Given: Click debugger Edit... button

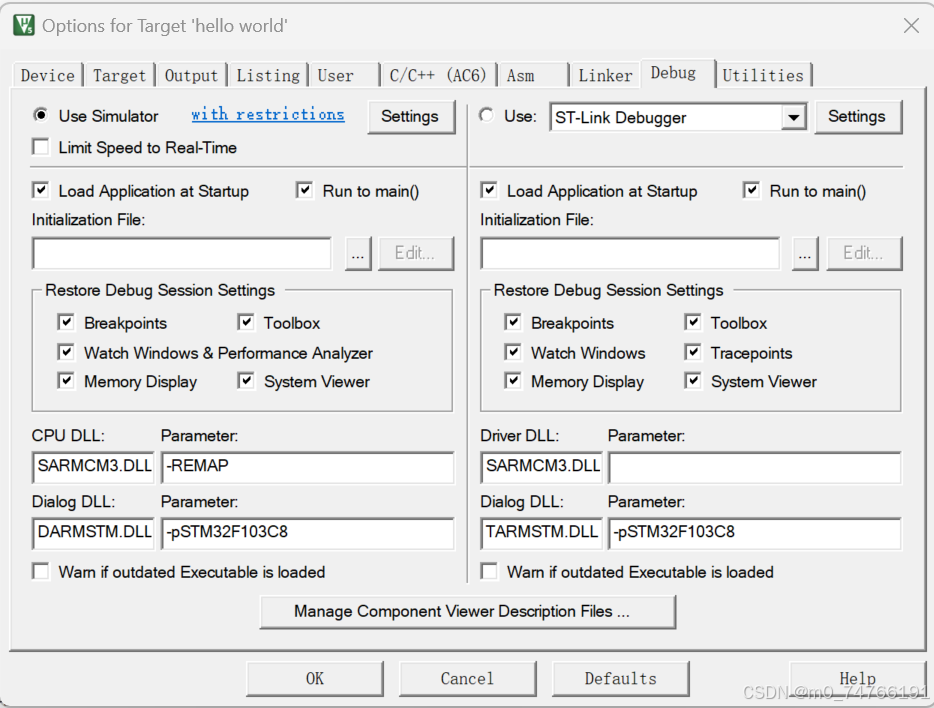Looking at the screenshot, I should pyautogui.click(x=864, y=254).
